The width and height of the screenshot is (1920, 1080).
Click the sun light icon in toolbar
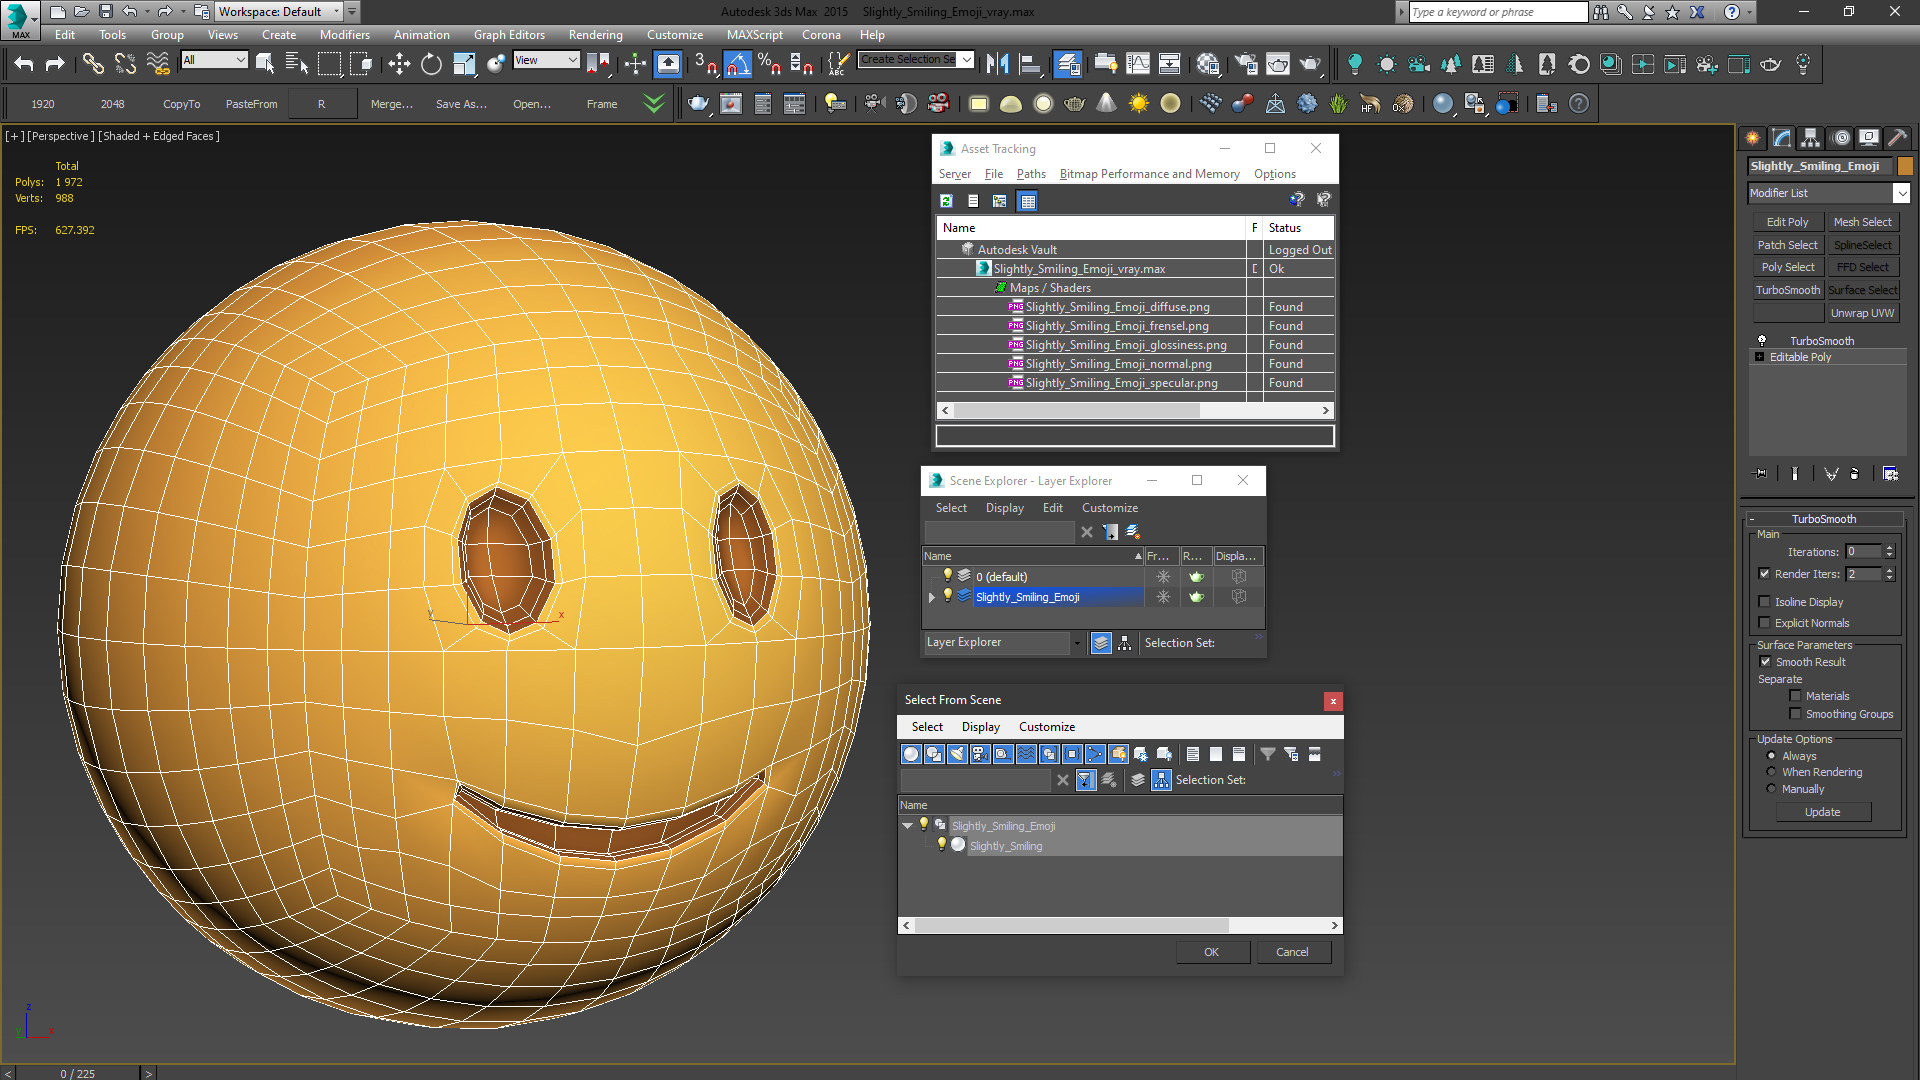click(x=1139, y=104)
